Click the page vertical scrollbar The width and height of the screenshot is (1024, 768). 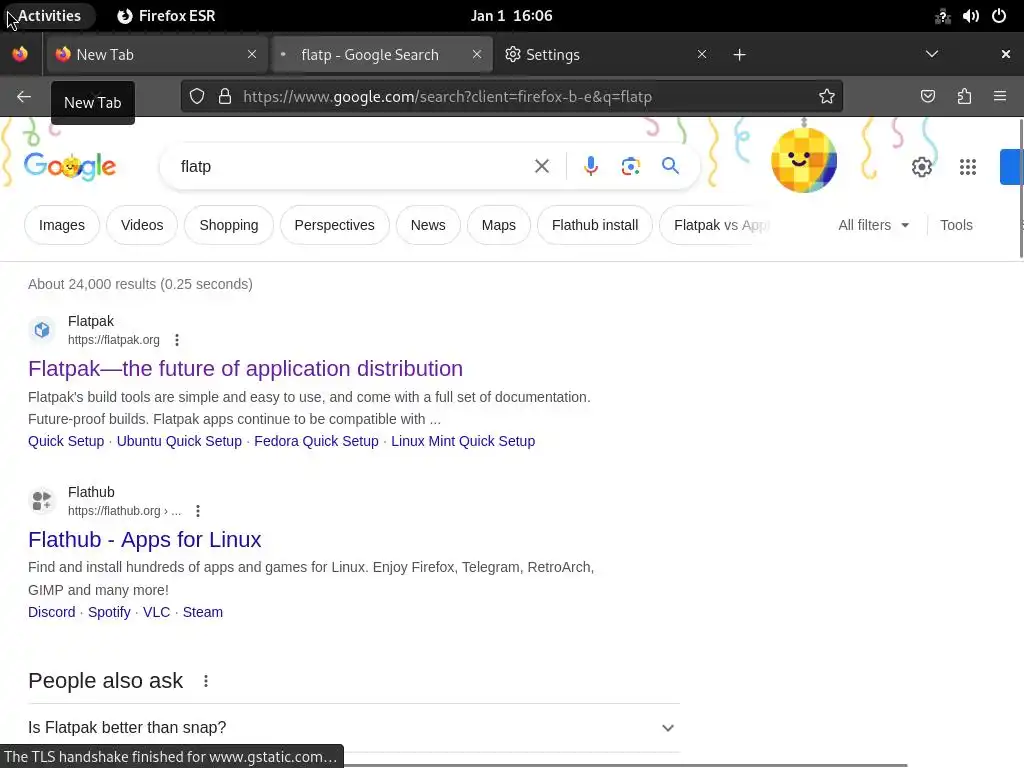pos(1021,189)
